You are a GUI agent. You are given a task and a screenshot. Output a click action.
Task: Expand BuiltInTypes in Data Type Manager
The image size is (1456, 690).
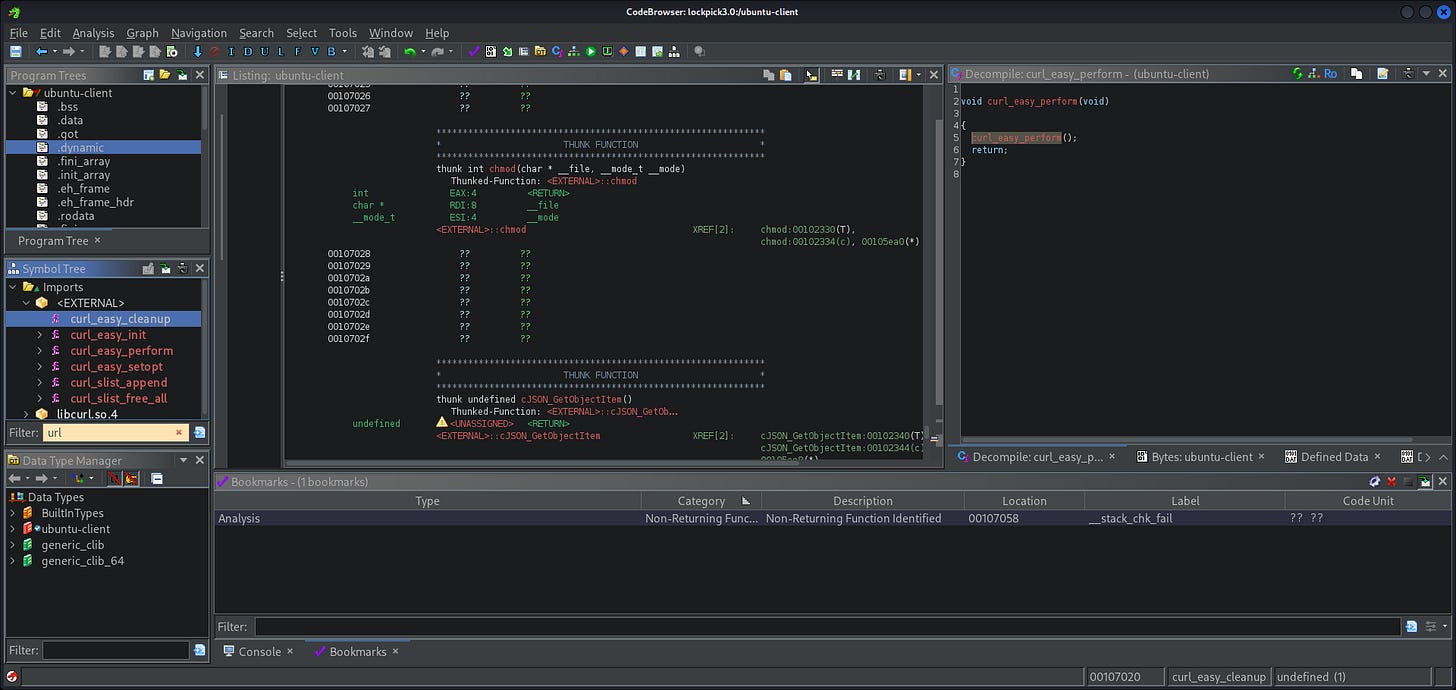(13, 513)
